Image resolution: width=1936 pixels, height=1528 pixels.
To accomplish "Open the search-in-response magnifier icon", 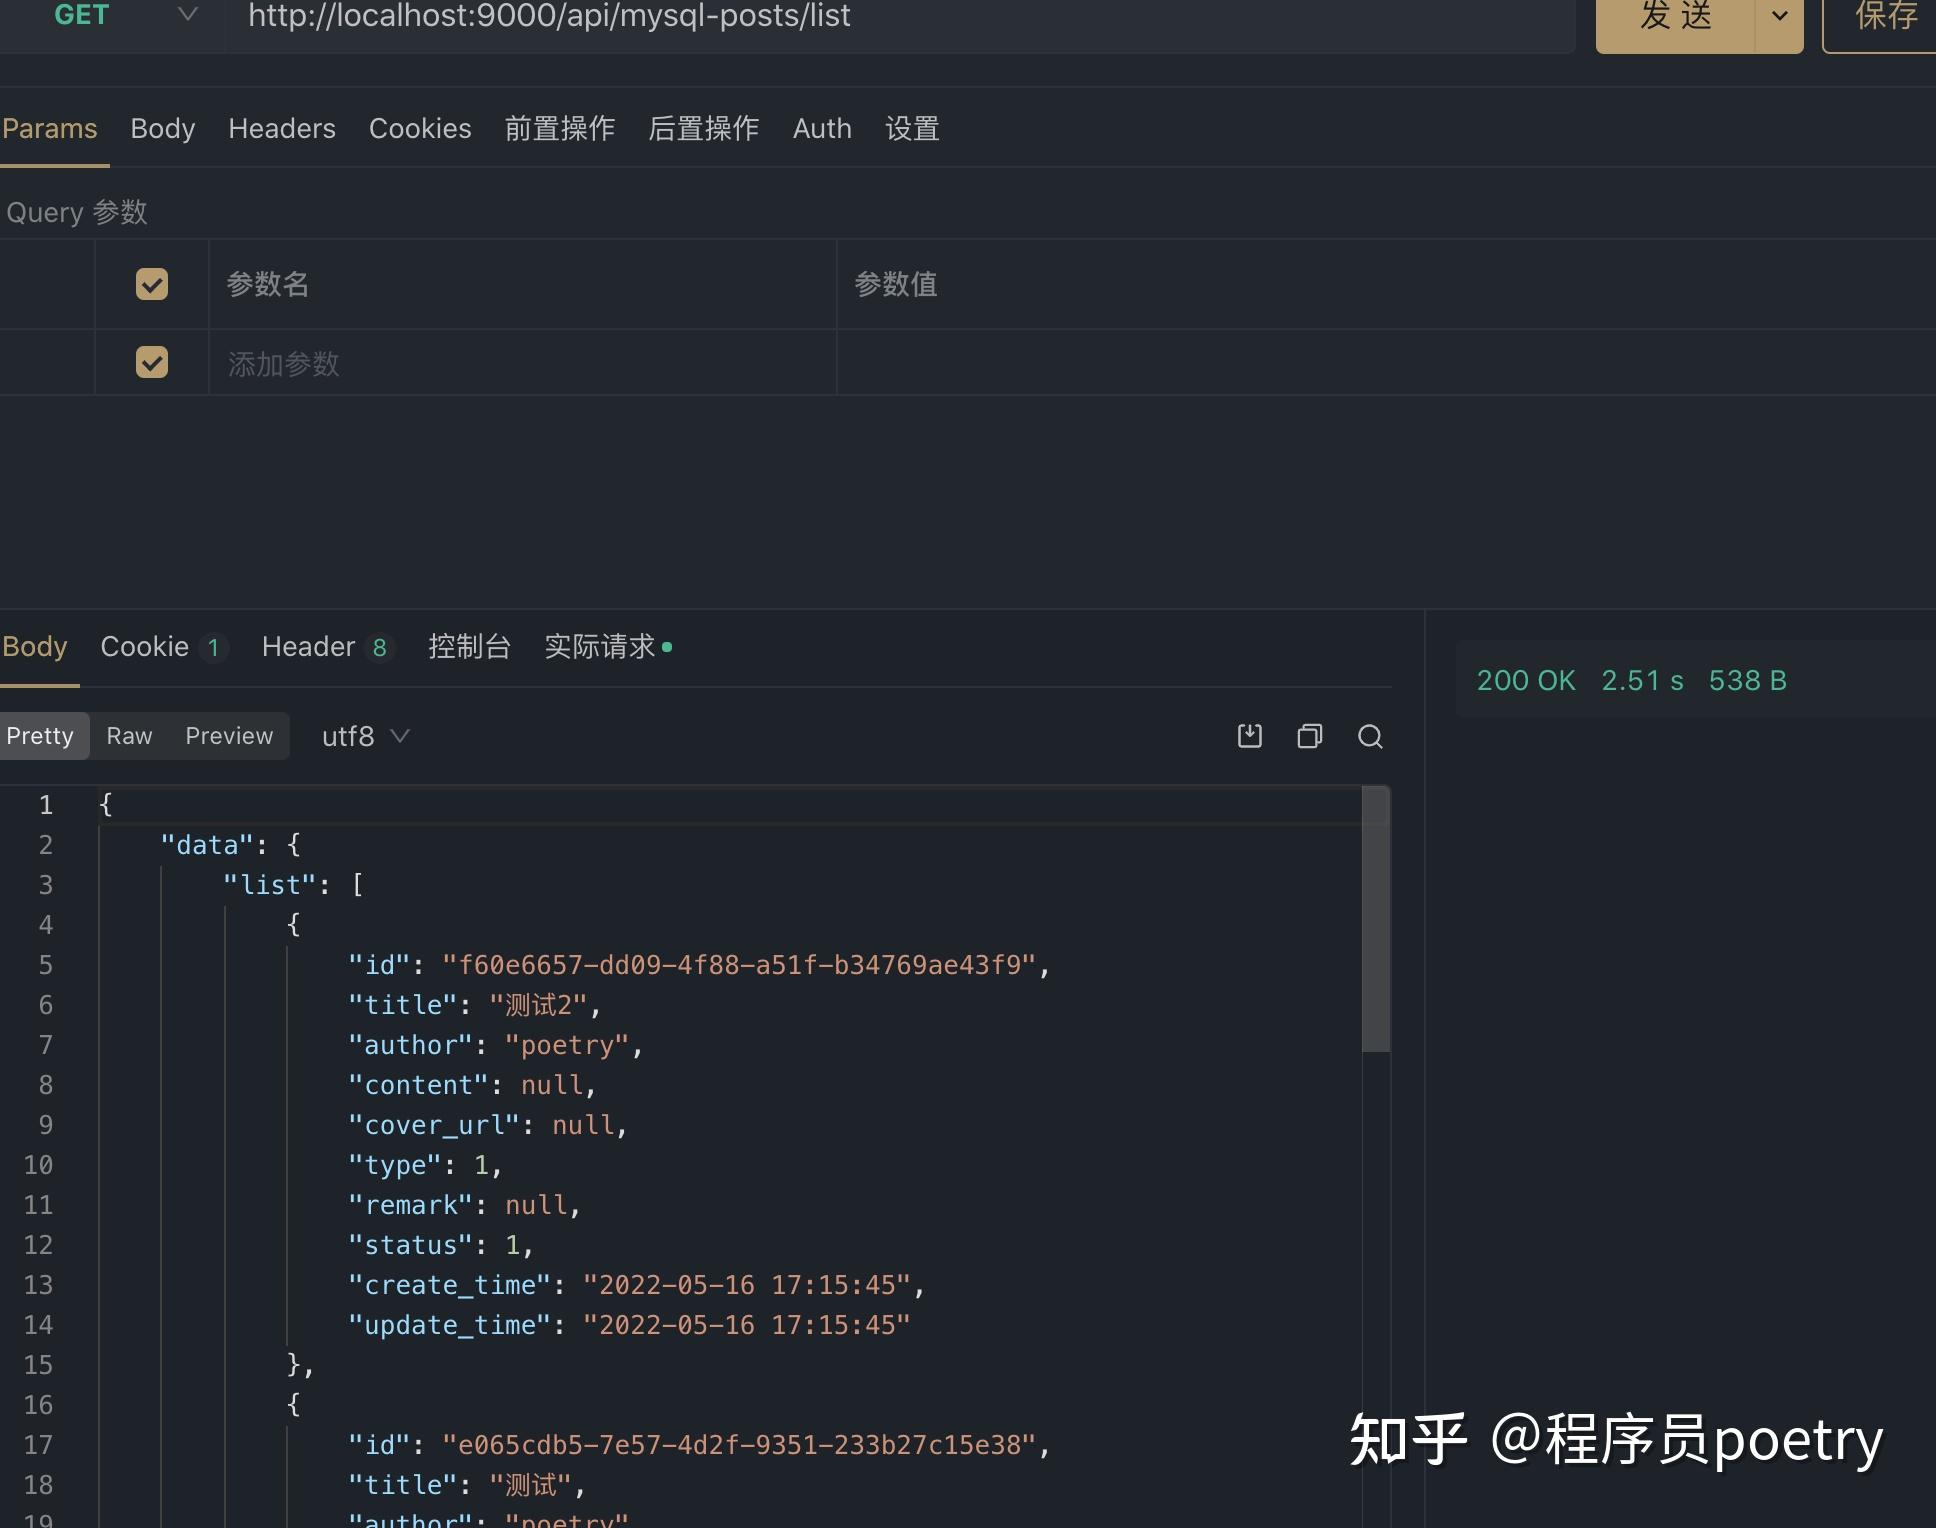I will [1370, 736].
